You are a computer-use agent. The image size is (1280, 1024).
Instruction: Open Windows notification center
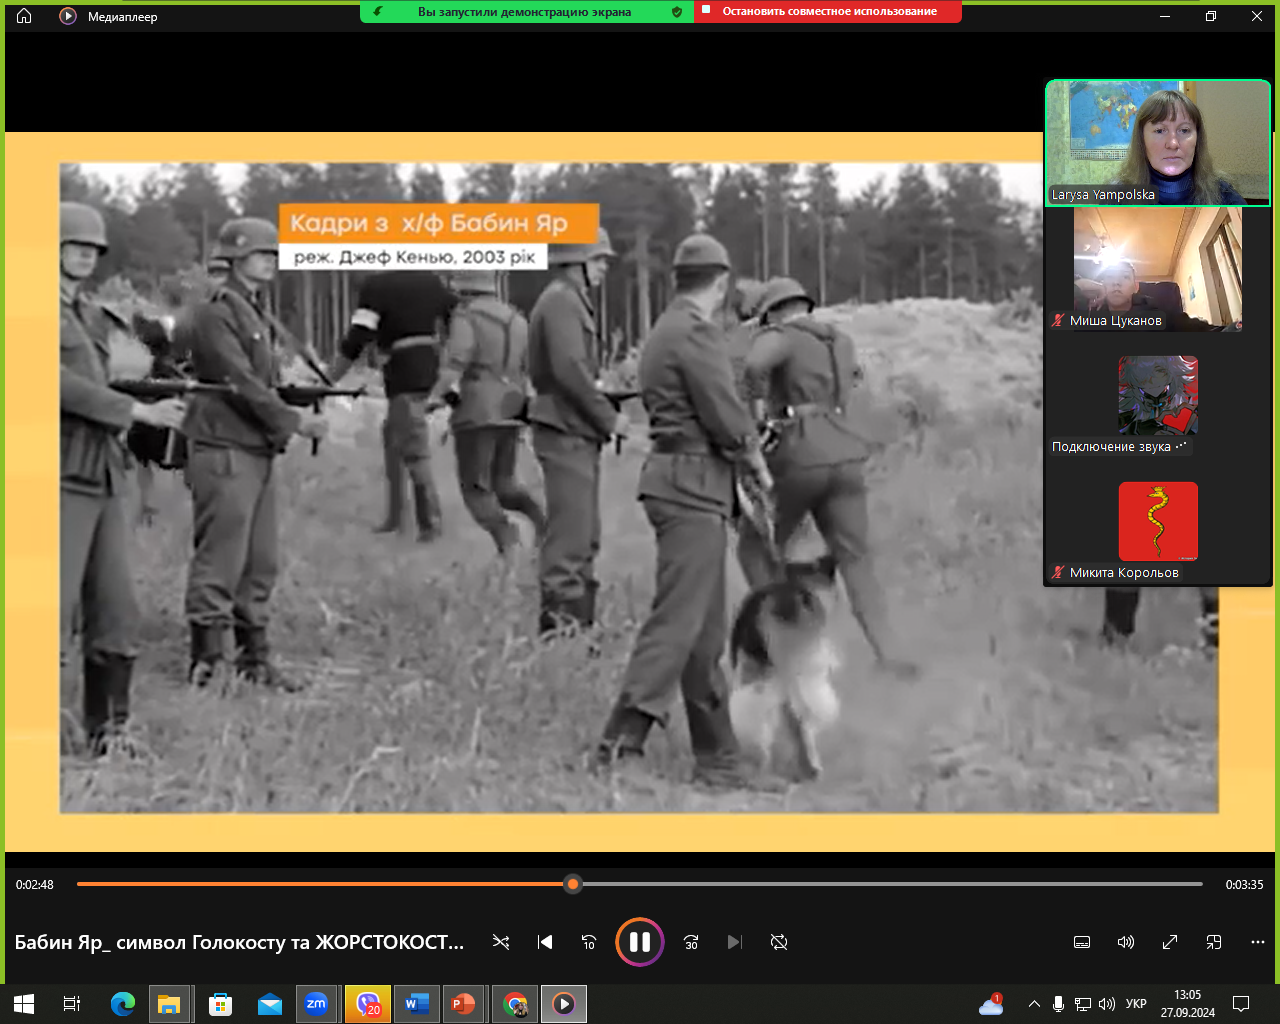(1241, 1004)
